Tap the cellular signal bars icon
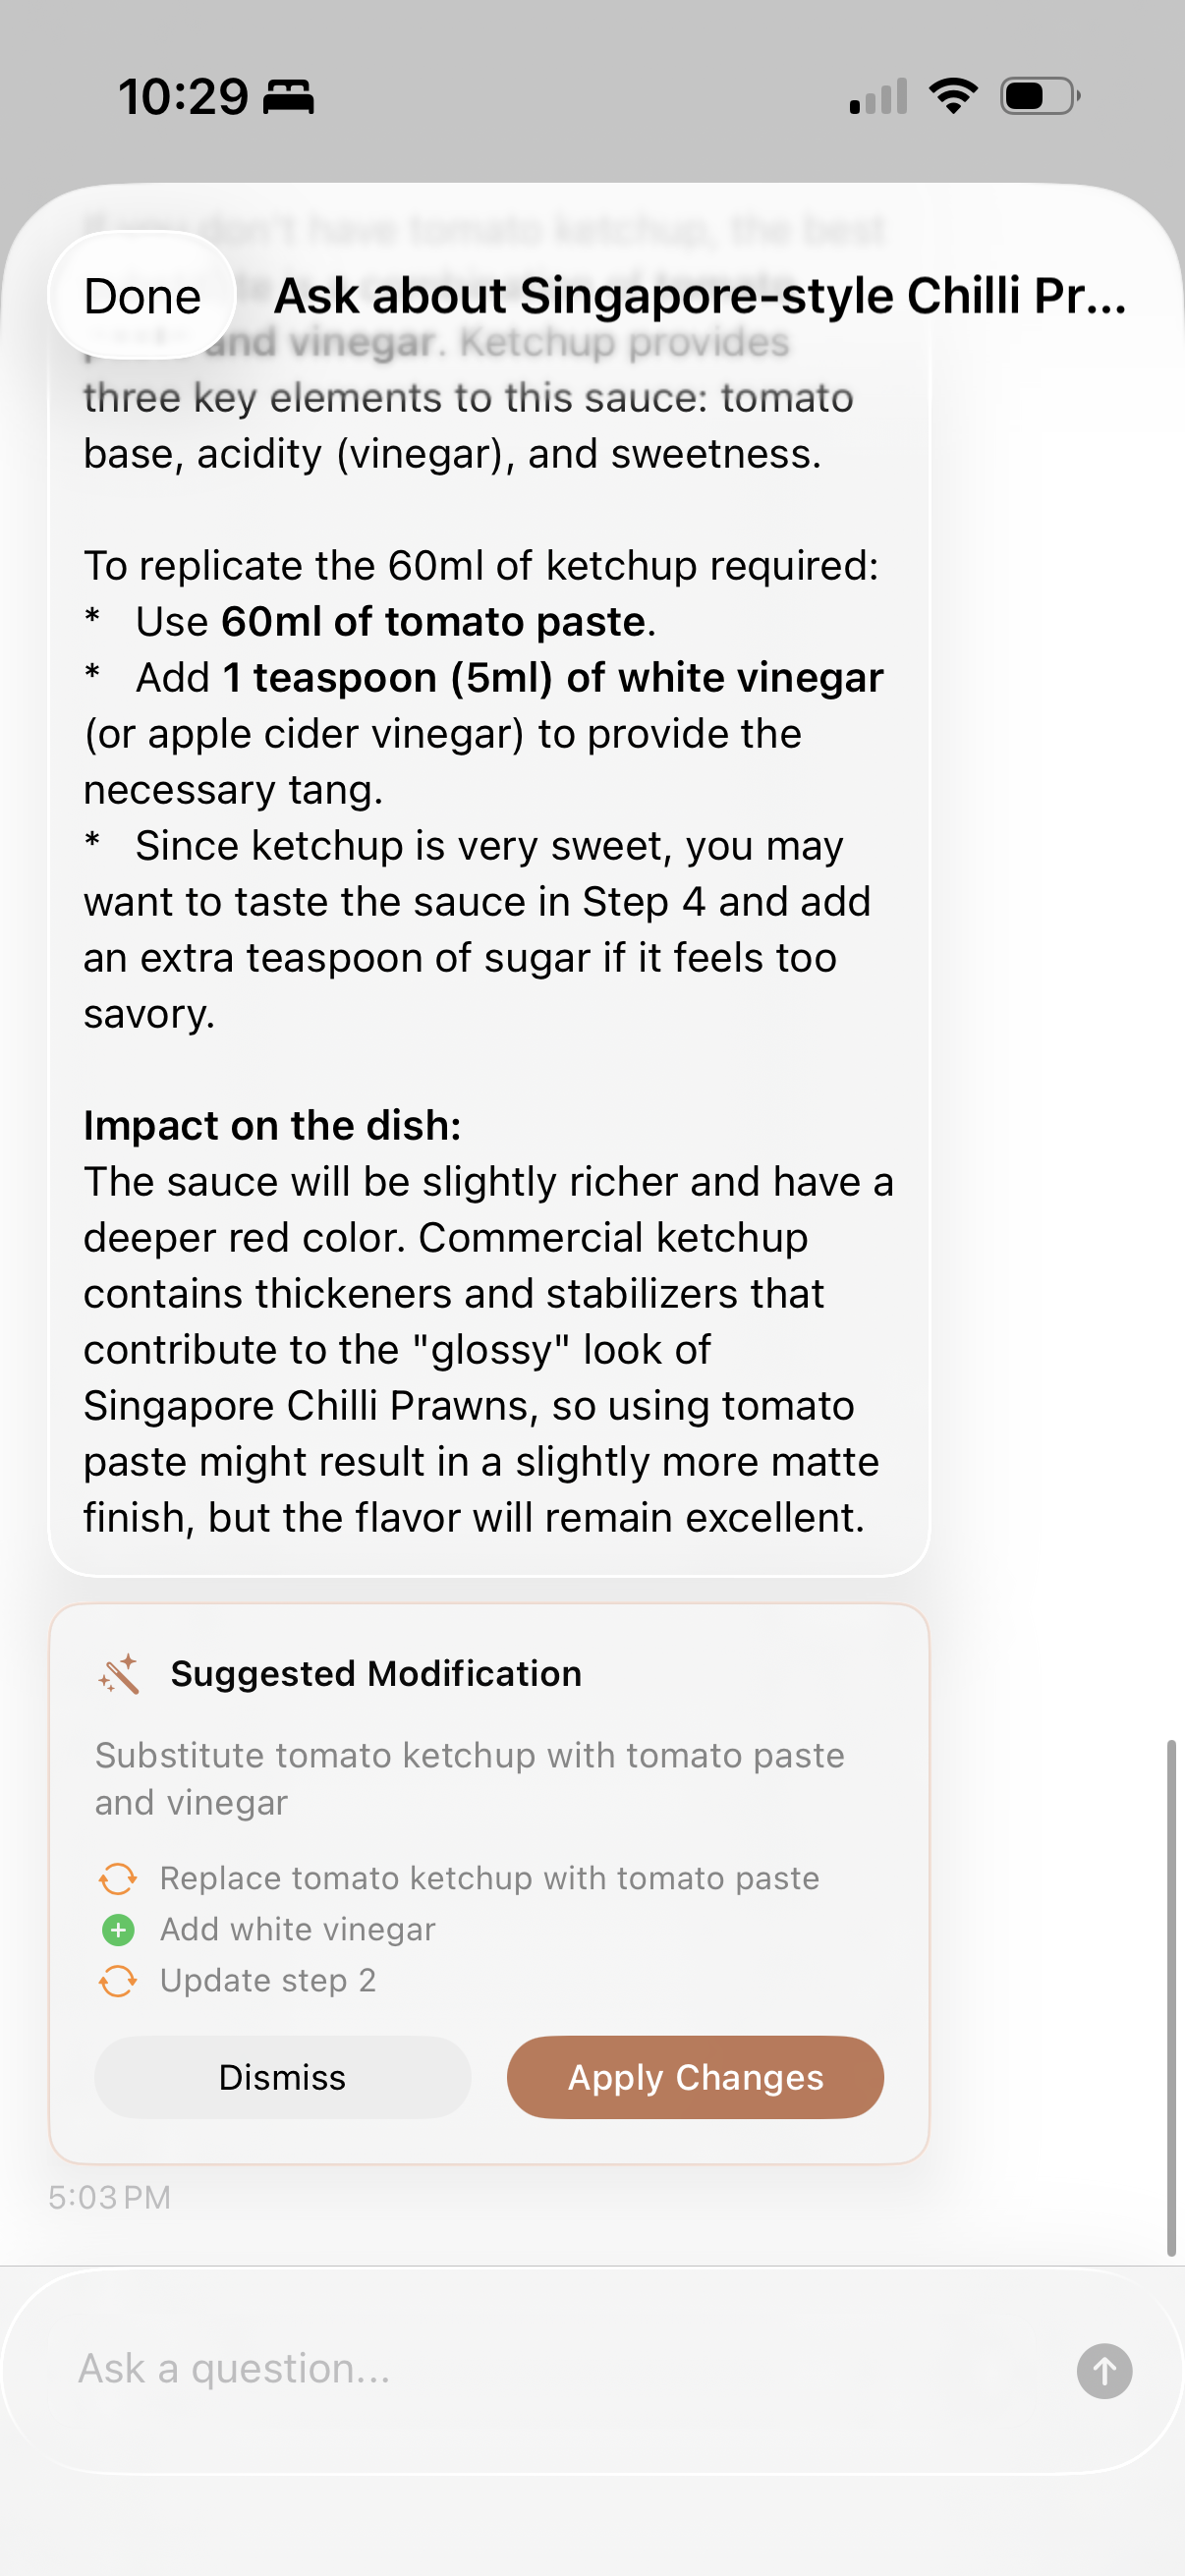This screenshot has width=1185, height=2576. pos(878,96)
